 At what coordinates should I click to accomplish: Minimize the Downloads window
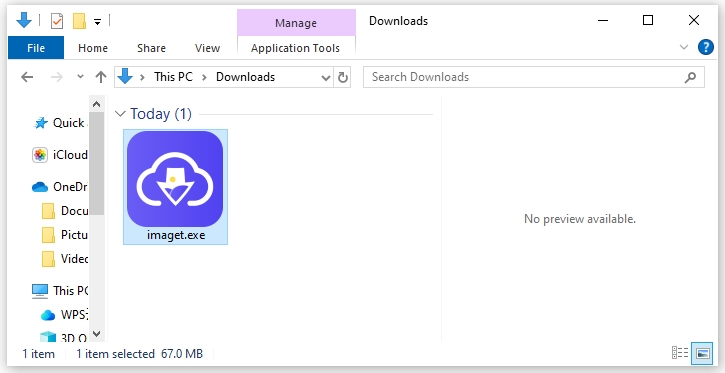pyautogui.click(x=602, y=20)
